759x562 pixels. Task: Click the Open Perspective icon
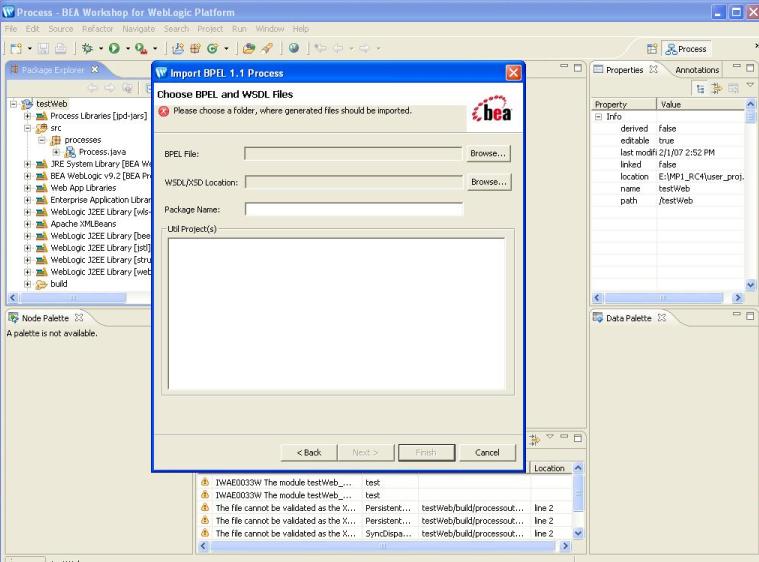[x=652, y=48]
